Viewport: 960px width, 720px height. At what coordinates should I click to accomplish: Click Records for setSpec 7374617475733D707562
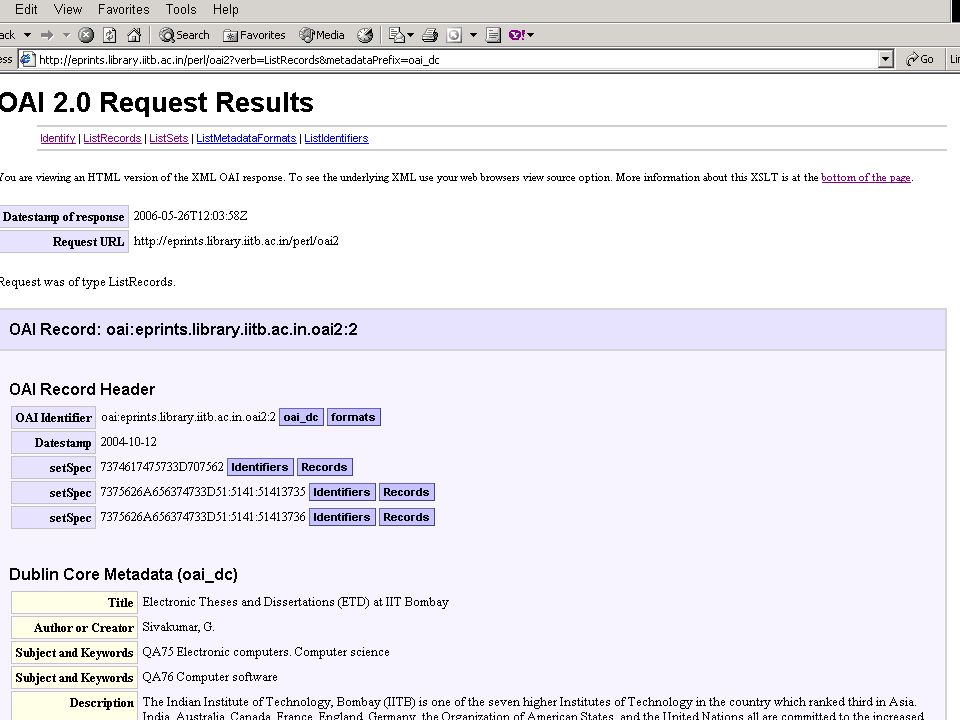pyautogui.click(x=324, y=467)
